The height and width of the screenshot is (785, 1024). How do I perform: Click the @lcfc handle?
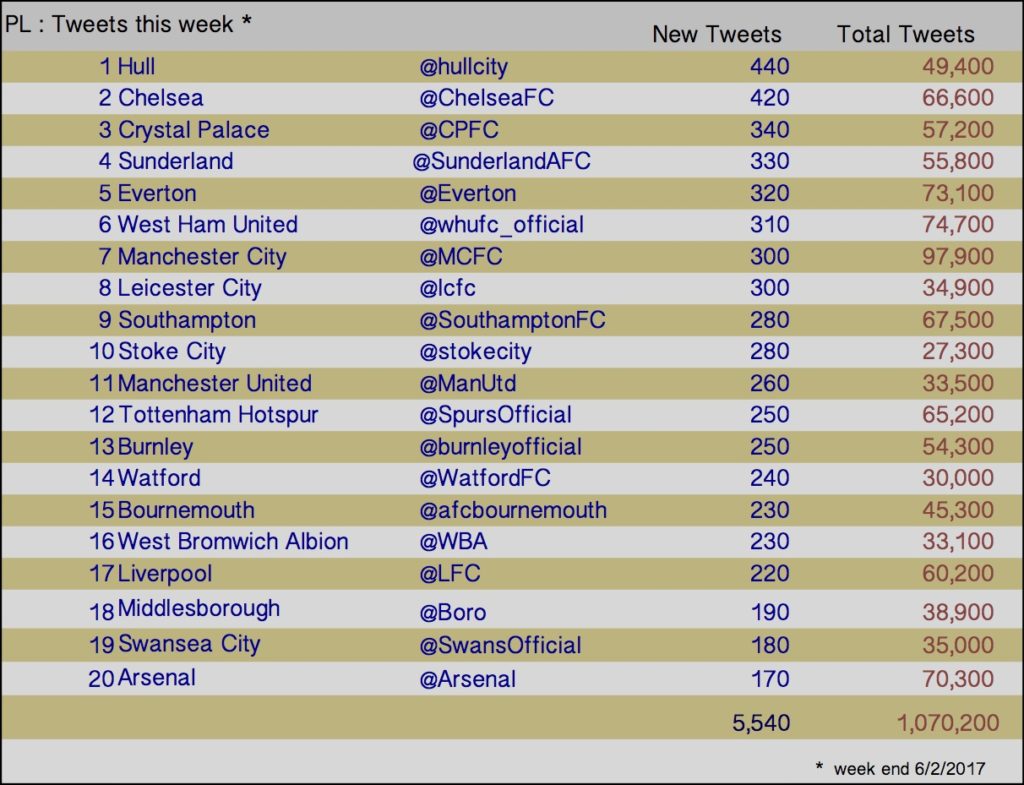click(447, 288)
